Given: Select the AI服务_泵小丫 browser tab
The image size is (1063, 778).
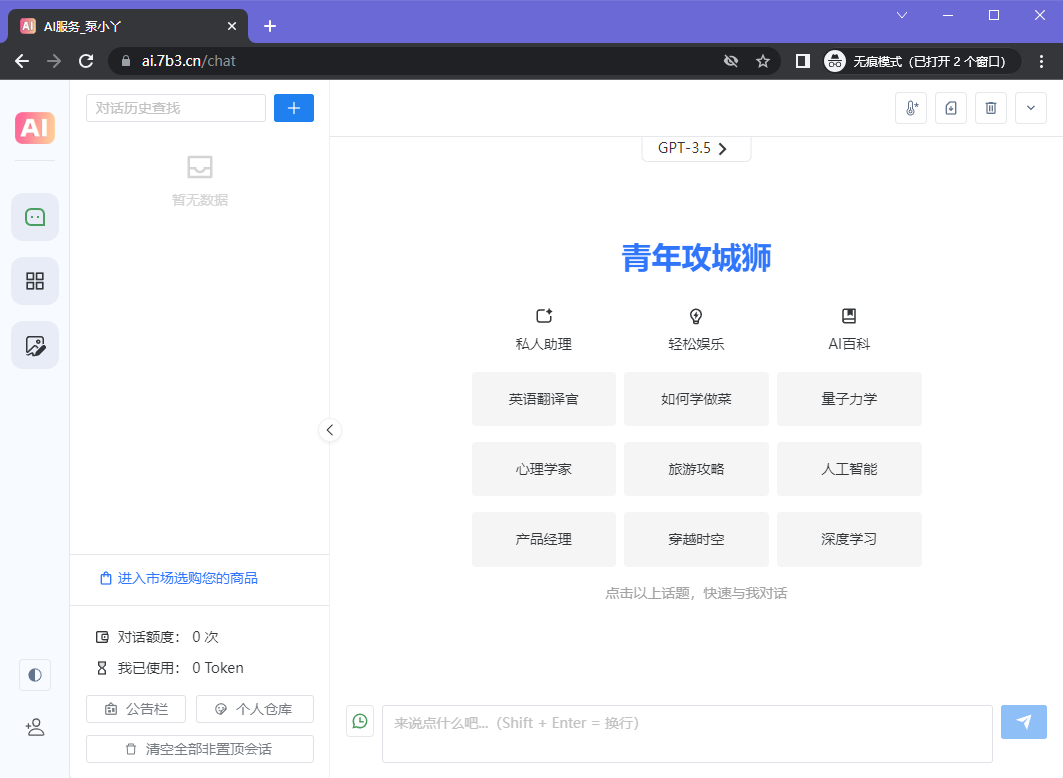Looking at the screenshot, I should (120, 26).
